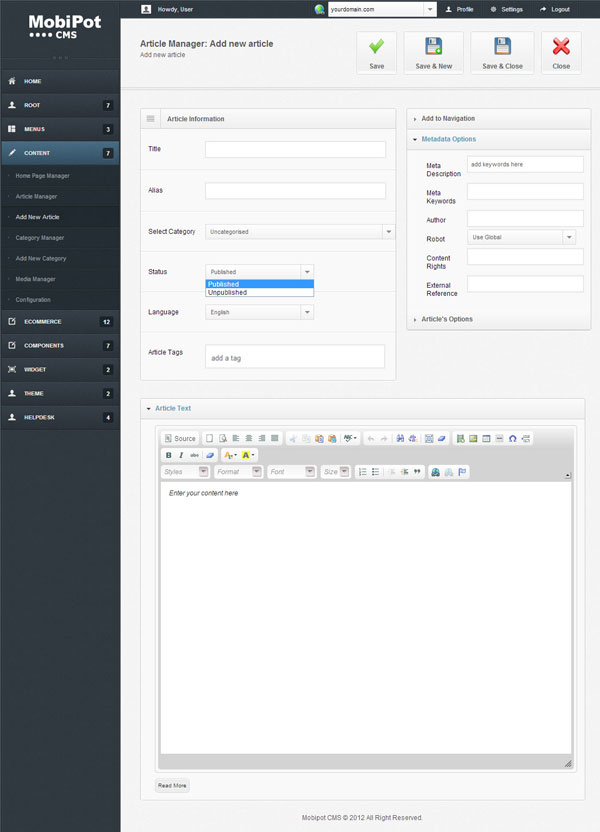This screenshot has height=832, width=600.
Task: Open the Components sidebar section
Action: pos(60,345)
